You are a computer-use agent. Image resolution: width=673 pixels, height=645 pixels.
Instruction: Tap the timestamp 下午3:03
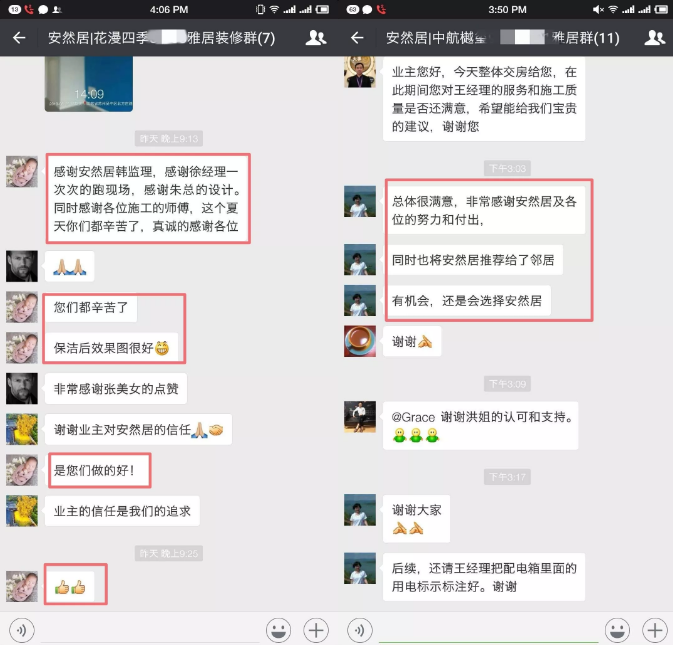click(507, 168)
